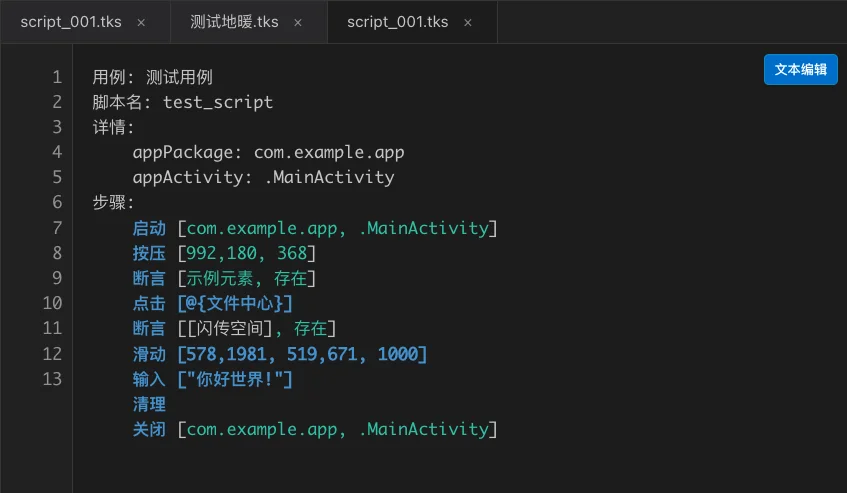This screenshot has height=493, width=847.
Task: Click the appPackage property text
Action: coord(186,152)
